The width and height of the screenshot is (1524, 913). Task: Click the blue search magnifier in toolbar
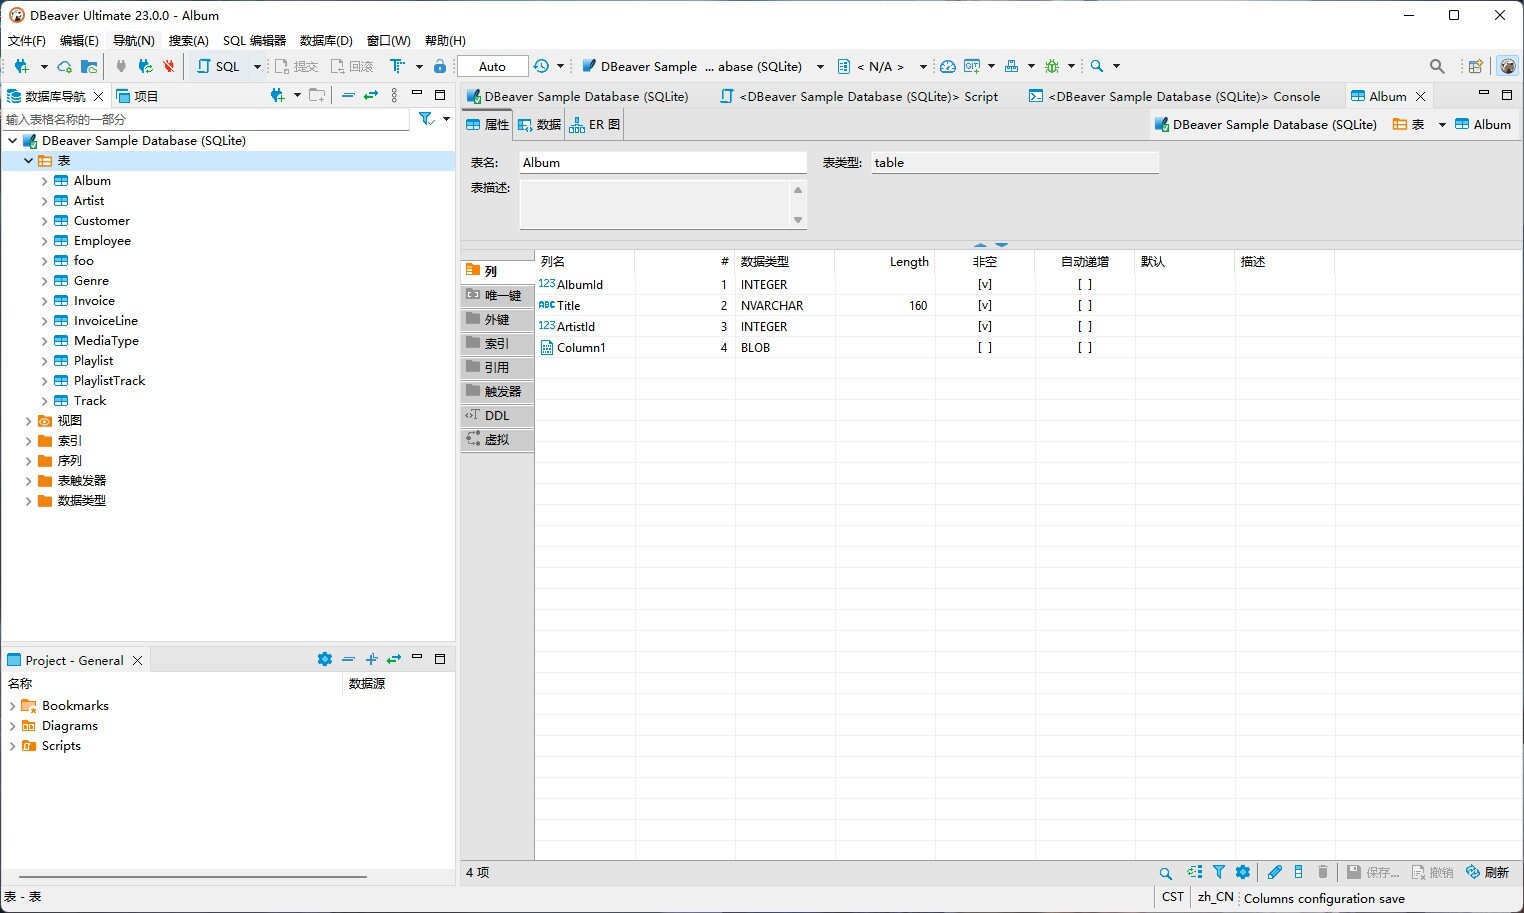coord(1097,66)
